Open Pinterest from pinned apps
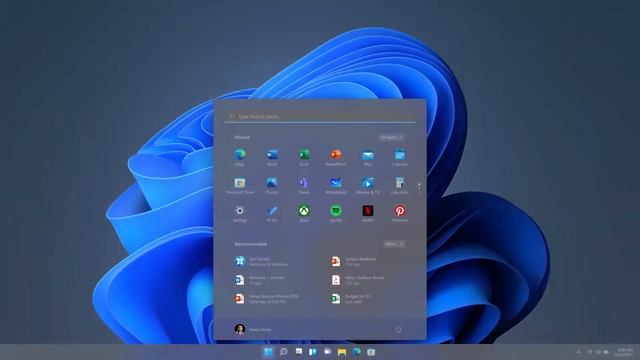The height and width of the screenshot is (360, 640). click(400, 213)
